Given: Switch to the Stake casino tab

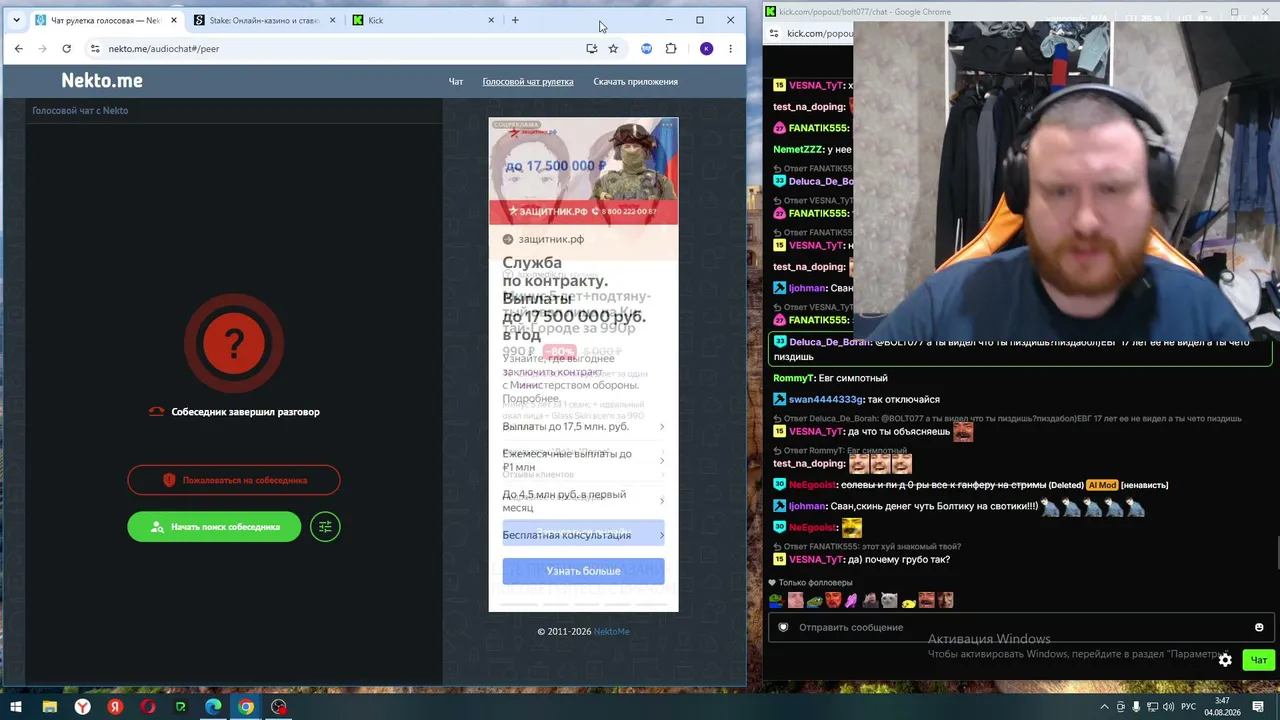Looking at the screenshot, I should click(x=265, y=20).
